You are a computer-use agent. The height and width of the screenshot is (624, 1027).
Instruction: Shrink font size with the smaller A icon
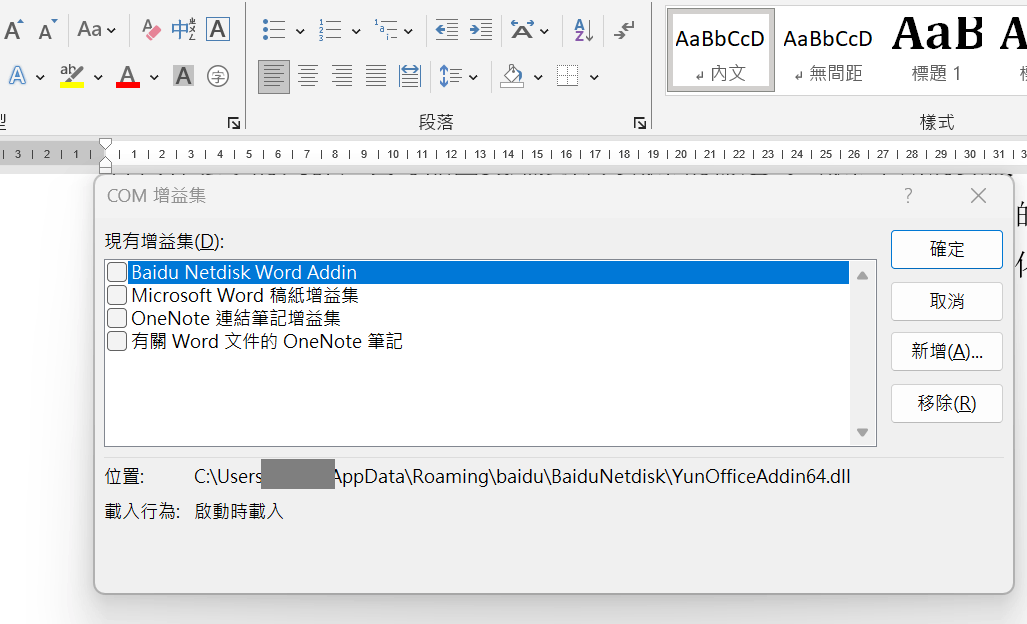point(47,29)
